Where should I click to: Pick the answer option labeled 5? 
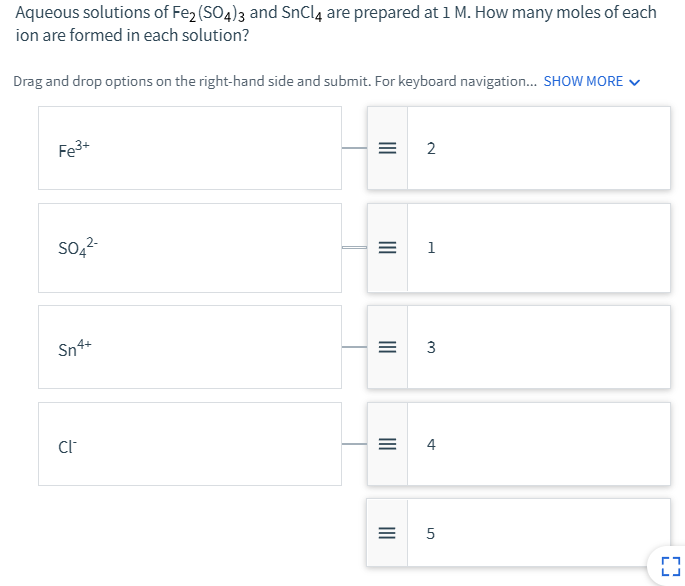click(538, 534)
